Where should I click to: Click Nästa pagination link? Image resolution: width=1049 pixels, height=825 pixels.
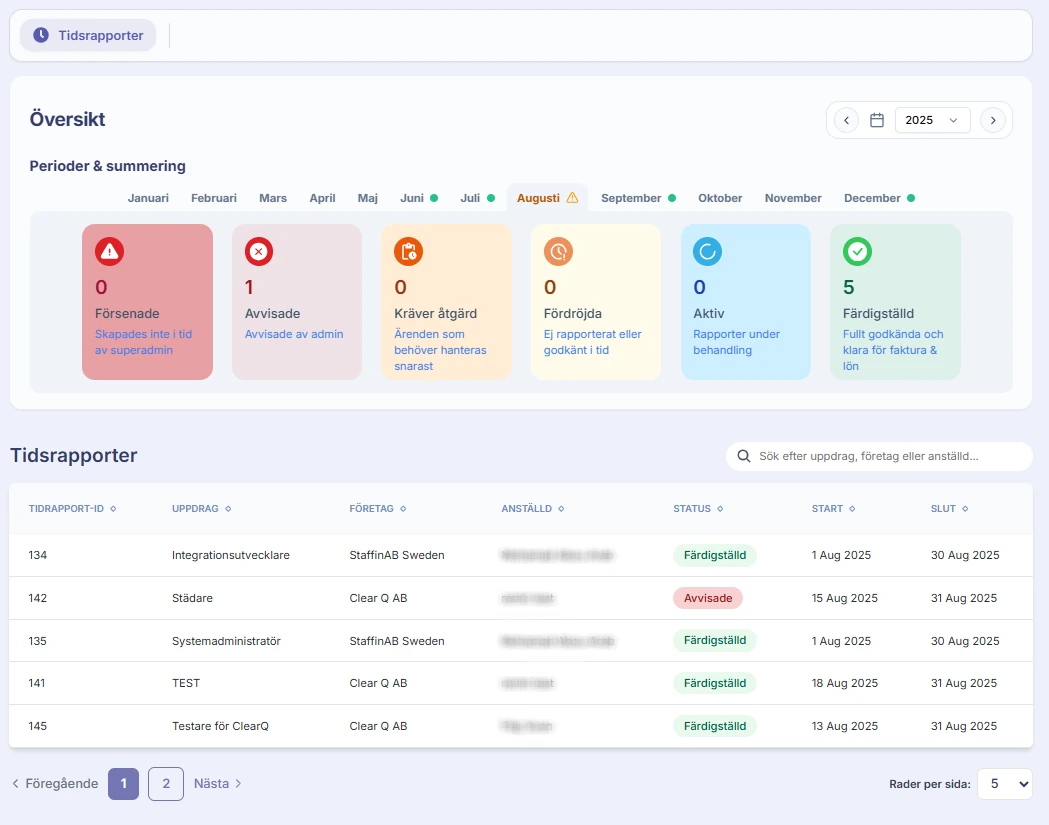pyautogui.click(x=217, y=784)
